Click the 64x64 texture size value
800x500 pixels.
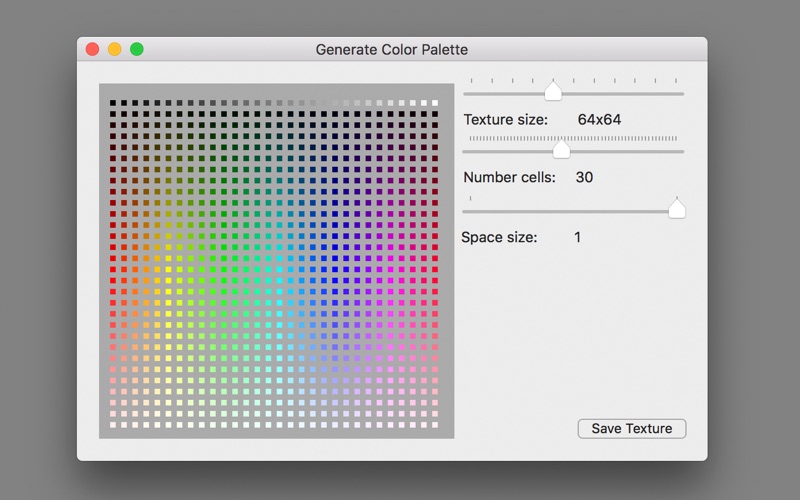coord(599,120)
